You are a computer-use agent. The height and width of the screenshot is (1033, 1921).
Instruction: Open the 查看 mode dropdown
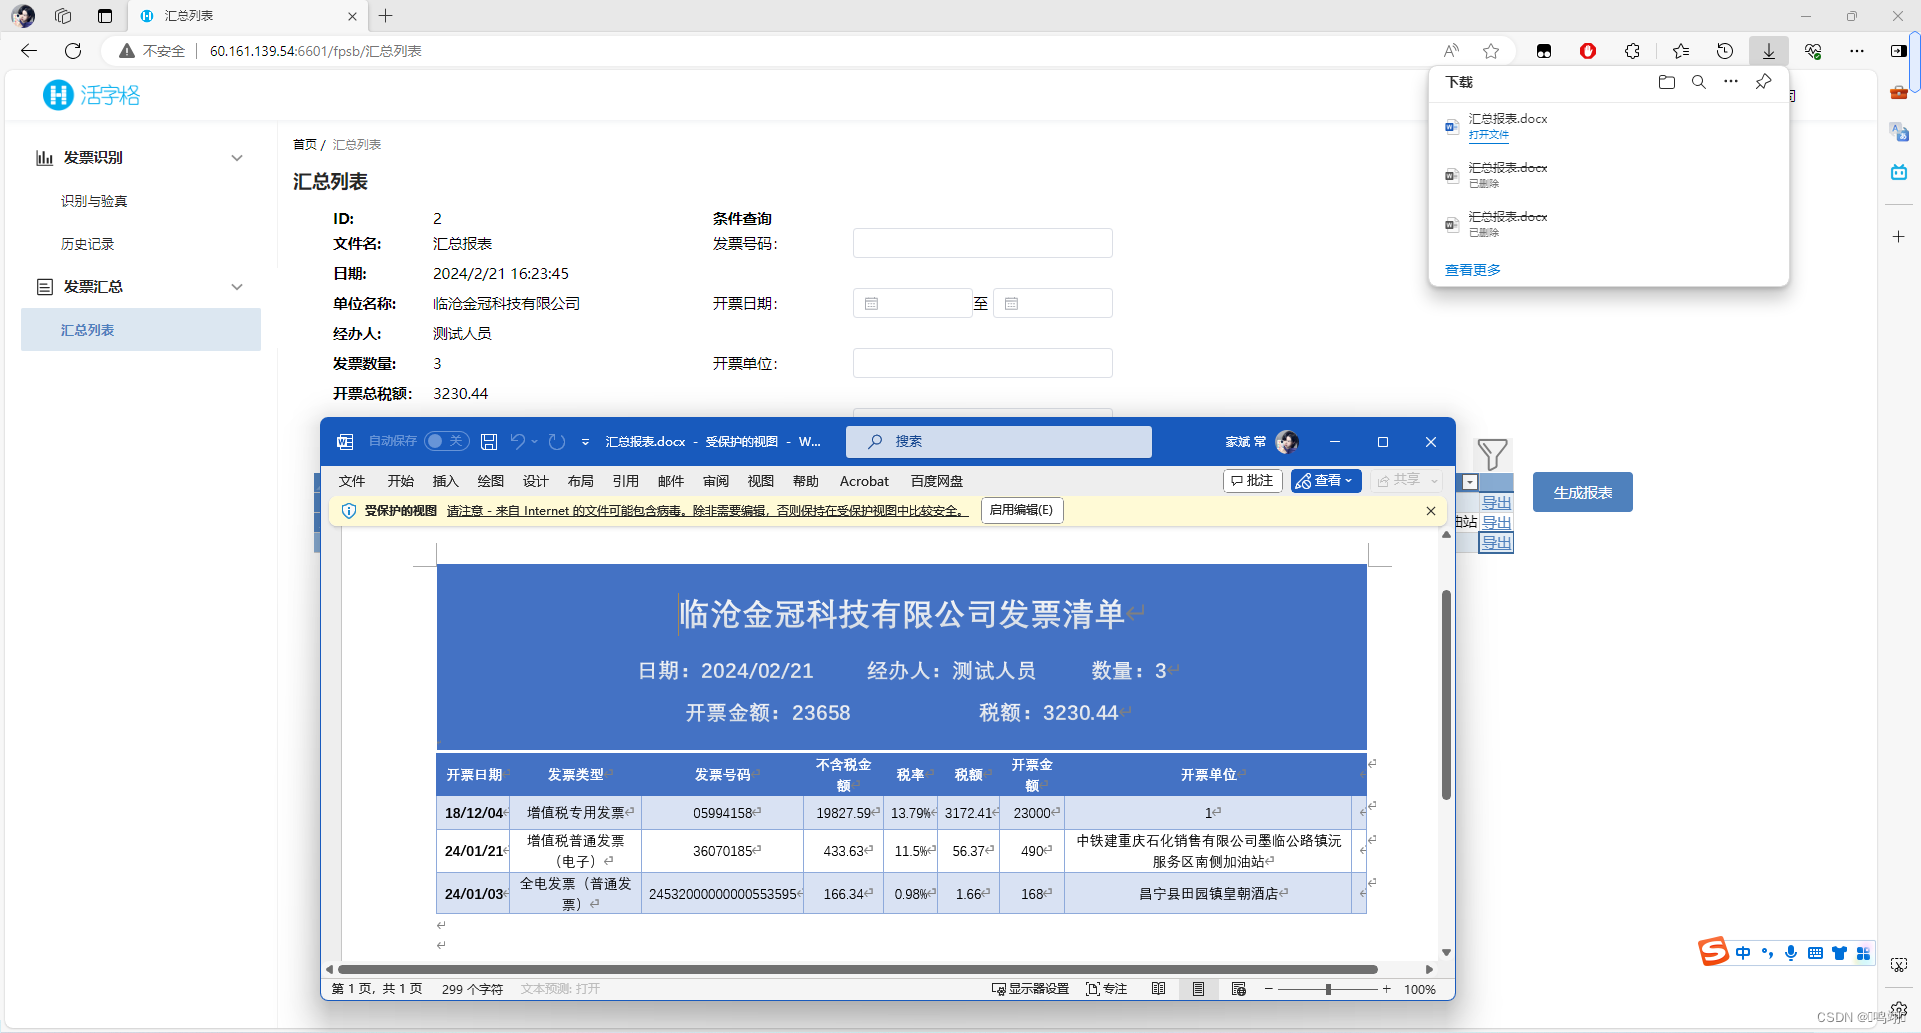[1326, 481]
